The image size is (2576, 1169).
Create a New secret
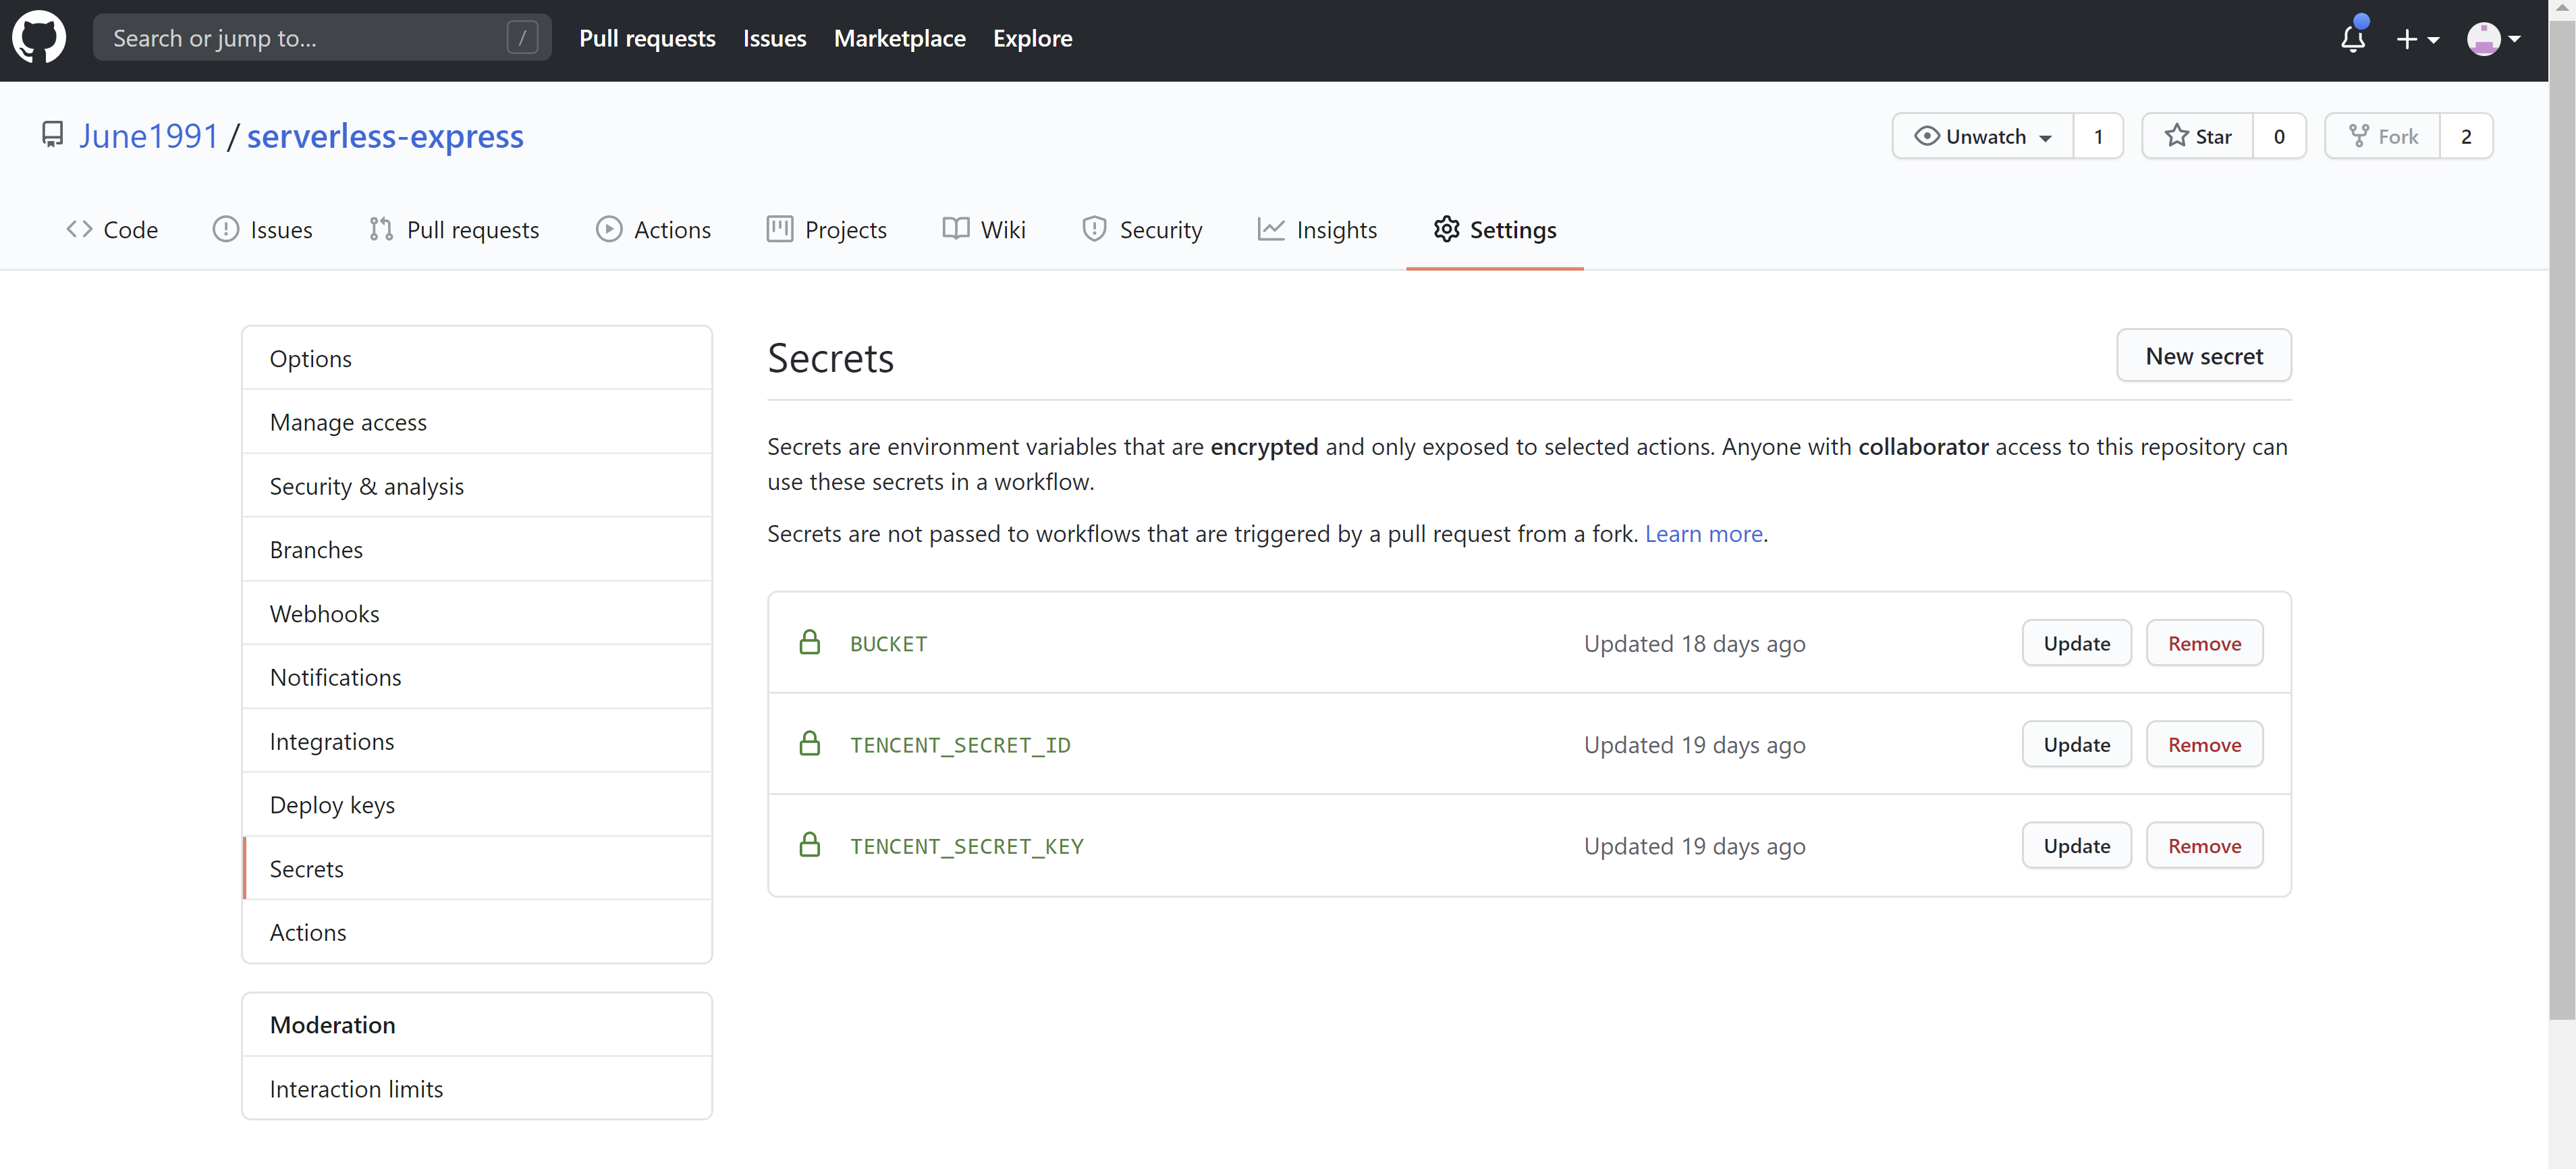click(x=2204, y=355)
